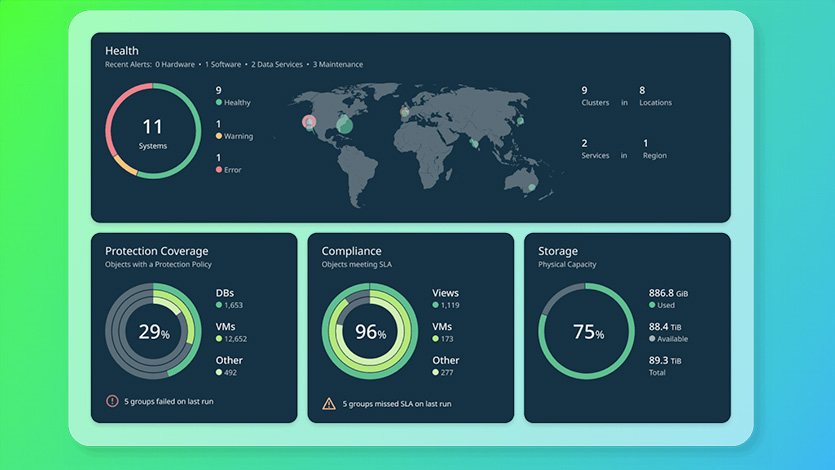Open the 96% Compliance donut chart
The height and width of the screenshot is (470, 835).
pyautogui.click(x=370, y=331)
